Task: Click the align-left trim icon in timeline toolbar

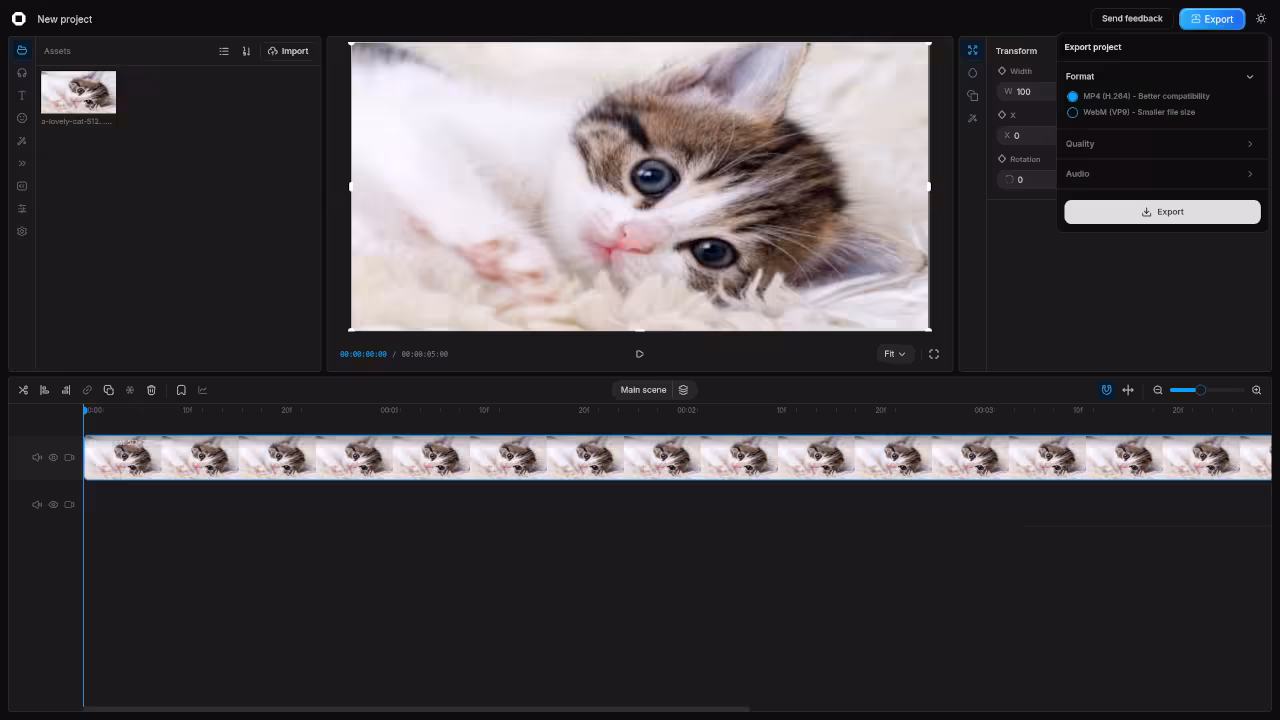Action: coord(44,390)
